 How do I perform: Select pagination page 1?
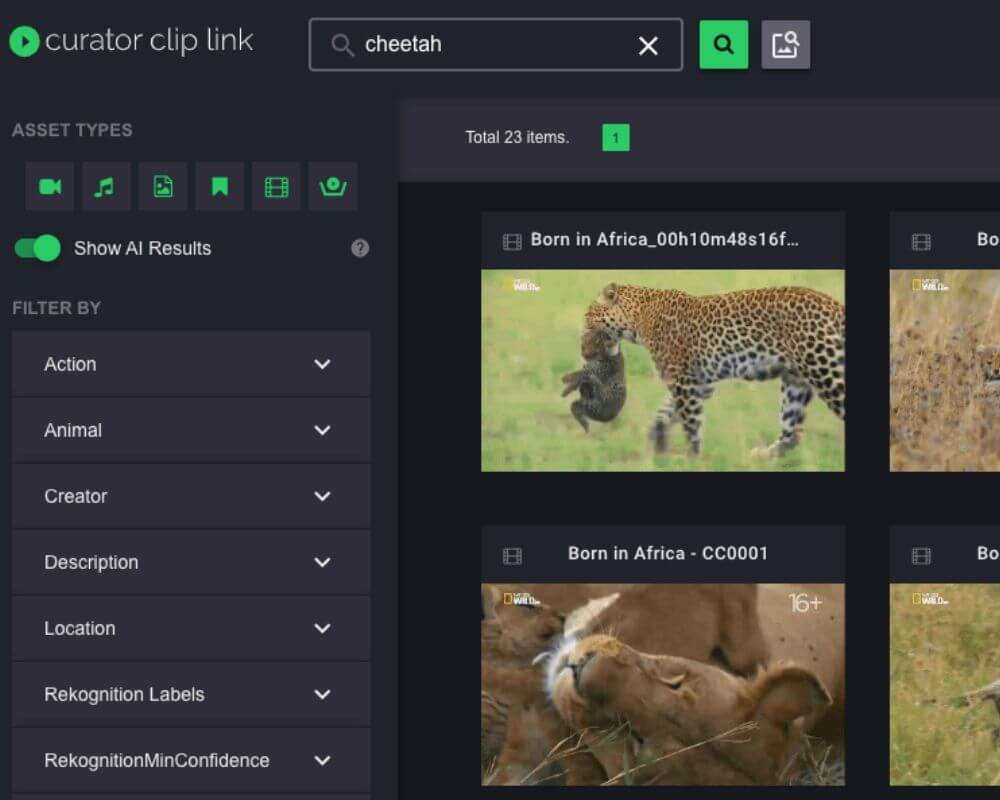(615, 137)
